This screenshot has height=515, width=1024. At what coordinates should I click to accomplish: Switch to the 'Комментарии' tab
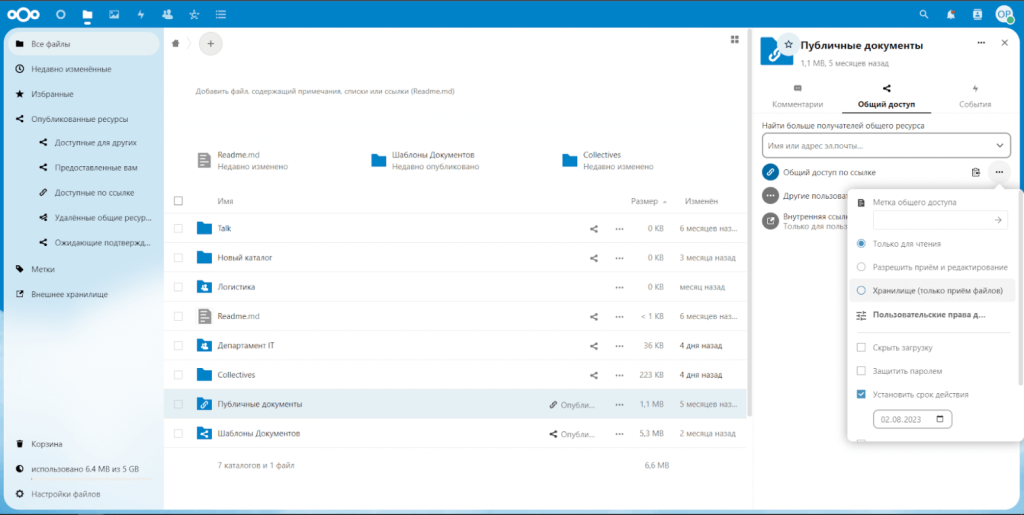[x=797, y=96]
